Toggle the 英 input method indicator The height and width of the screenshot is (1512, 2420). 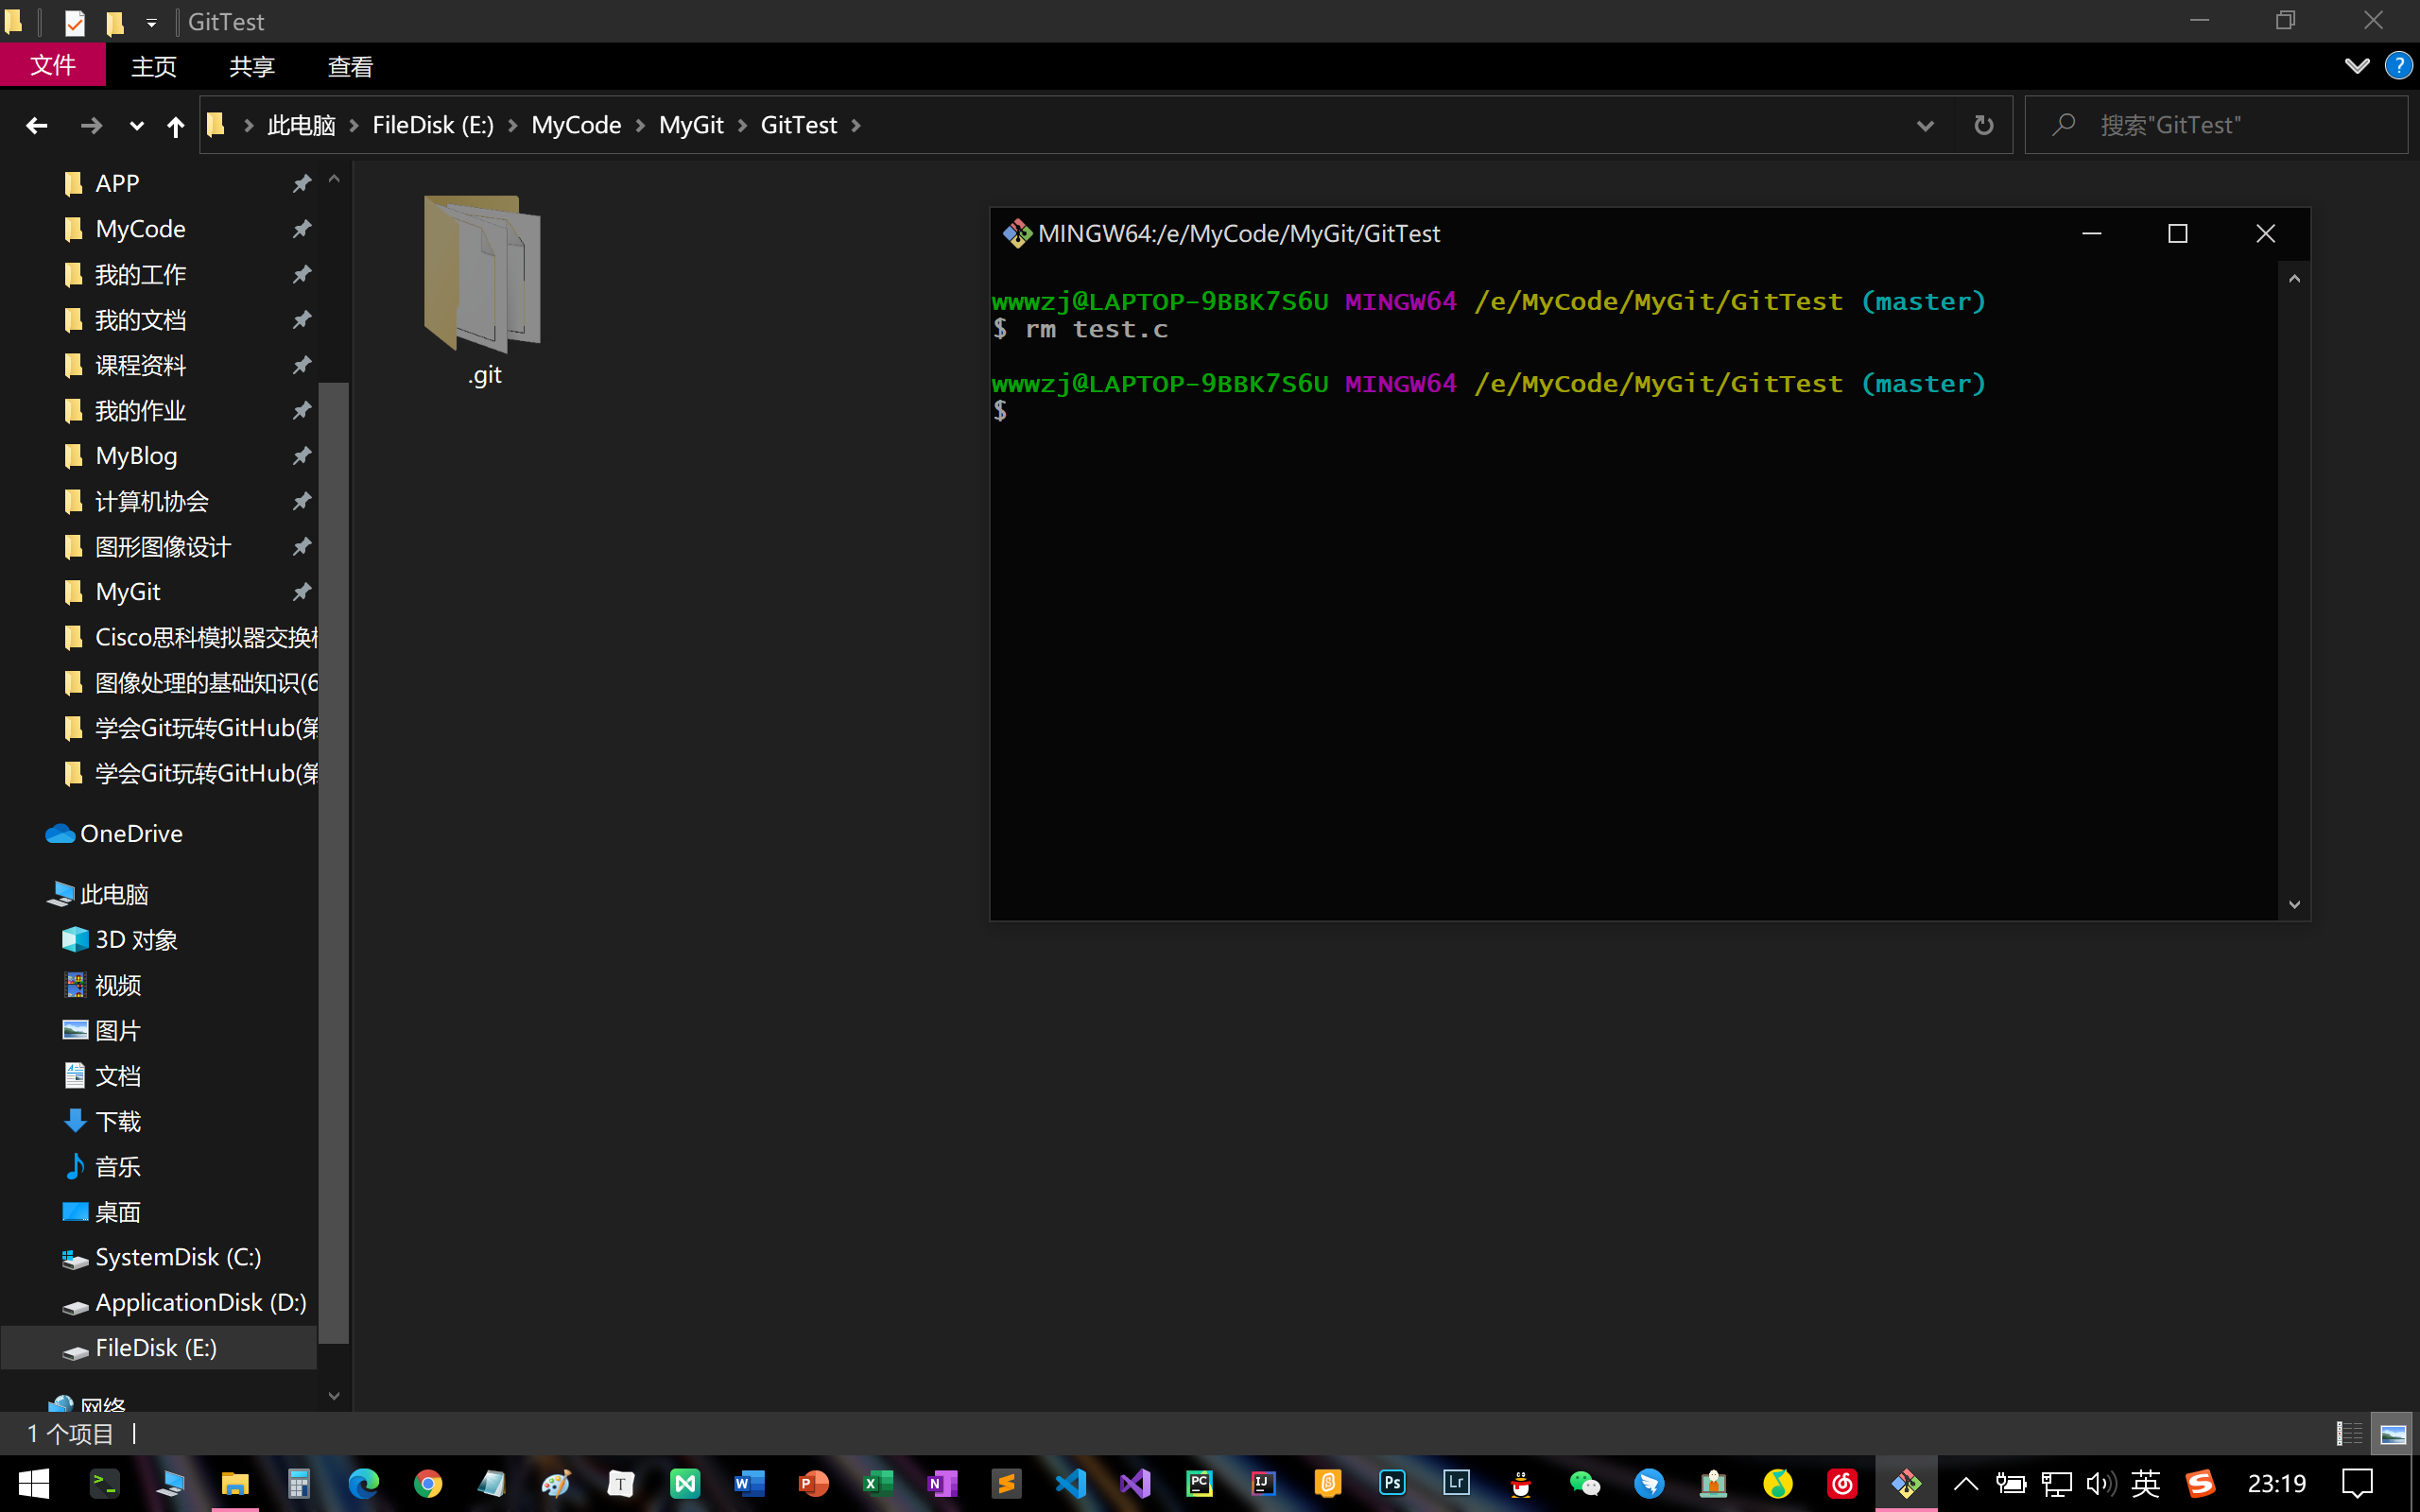coord(2146,1484)
